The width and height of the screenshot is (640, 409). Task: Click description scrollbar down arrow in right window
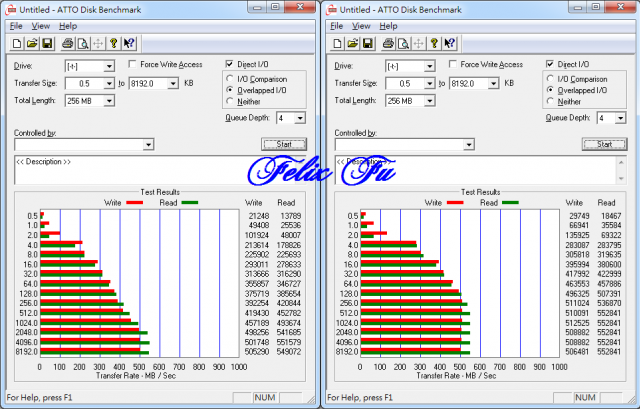click(x=621, y=179)
